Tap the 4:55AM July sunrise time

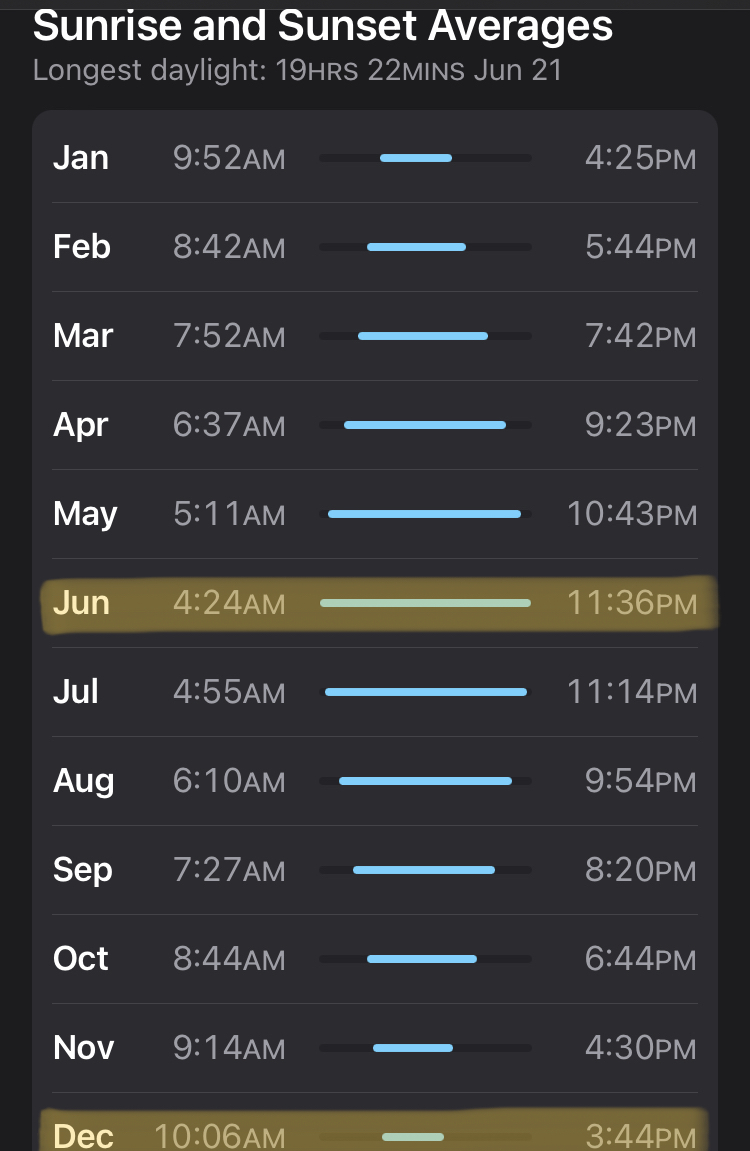point(229,692)
